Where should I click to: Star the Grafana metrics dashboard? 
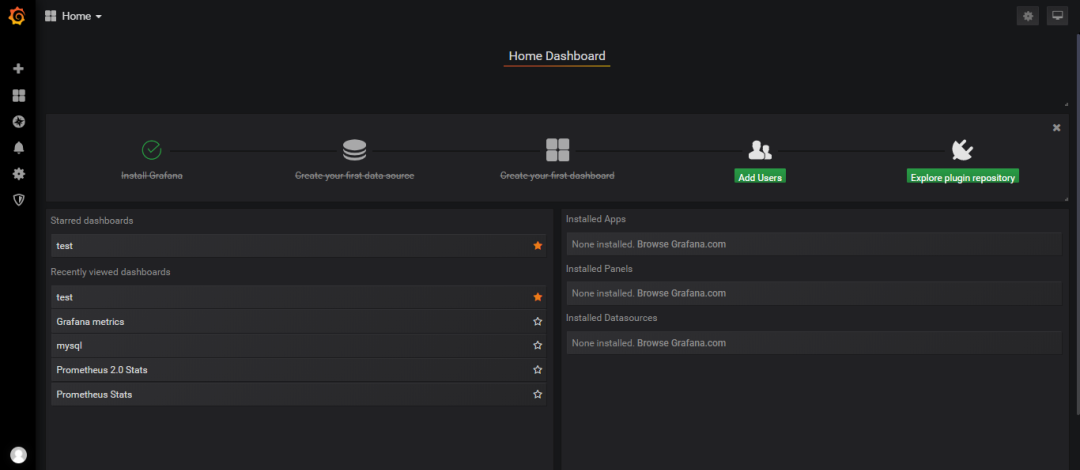point(537,321)
